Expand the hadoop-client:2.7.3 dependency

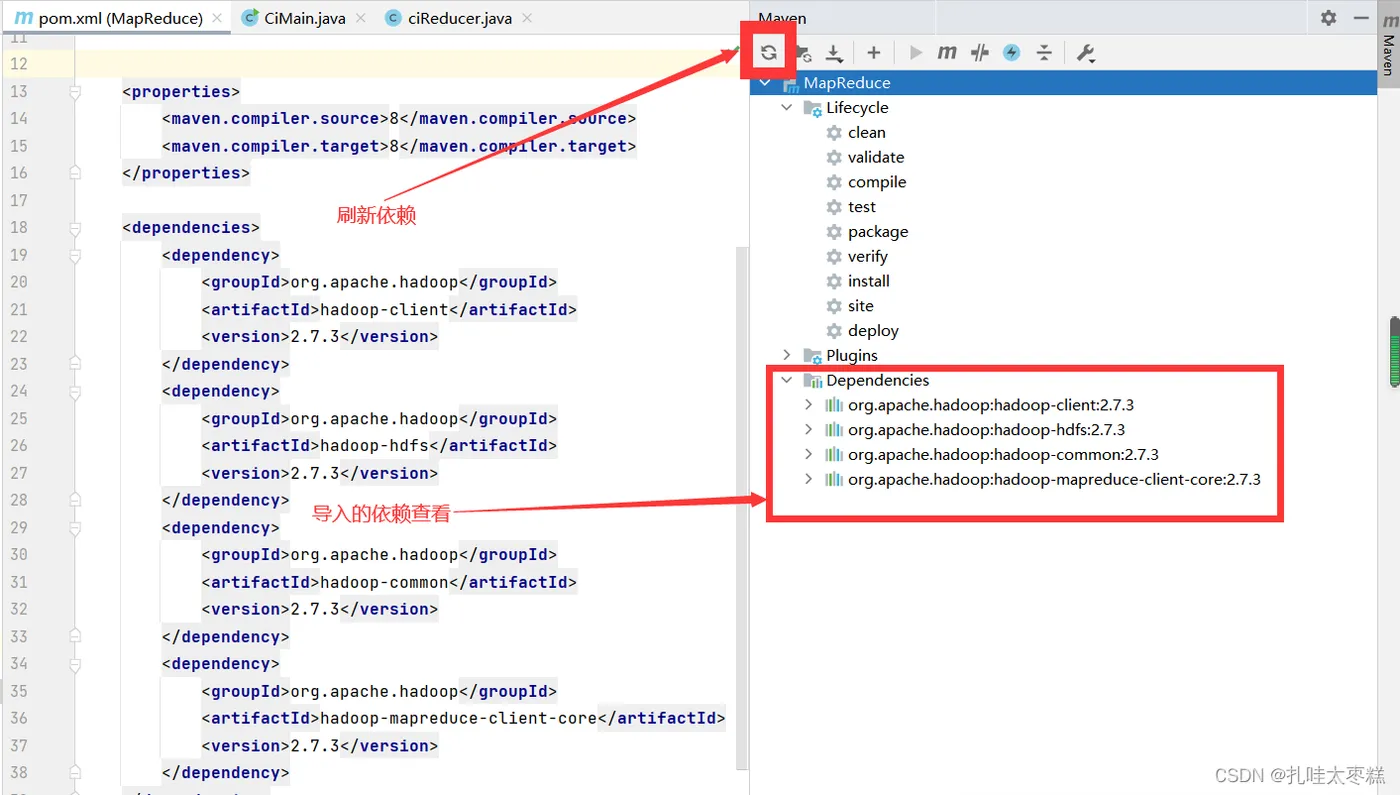pos(809,405)
